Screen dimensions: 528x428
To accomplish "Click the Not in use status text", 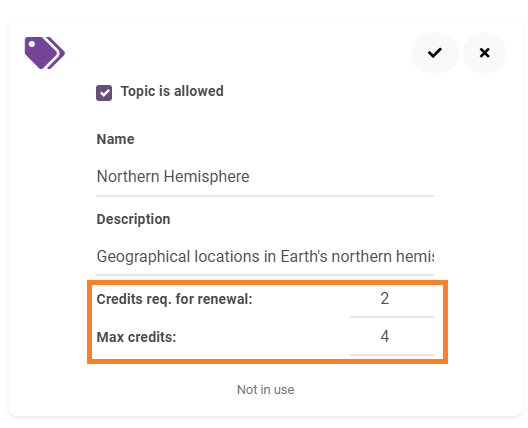I will (x=265, y=390).
